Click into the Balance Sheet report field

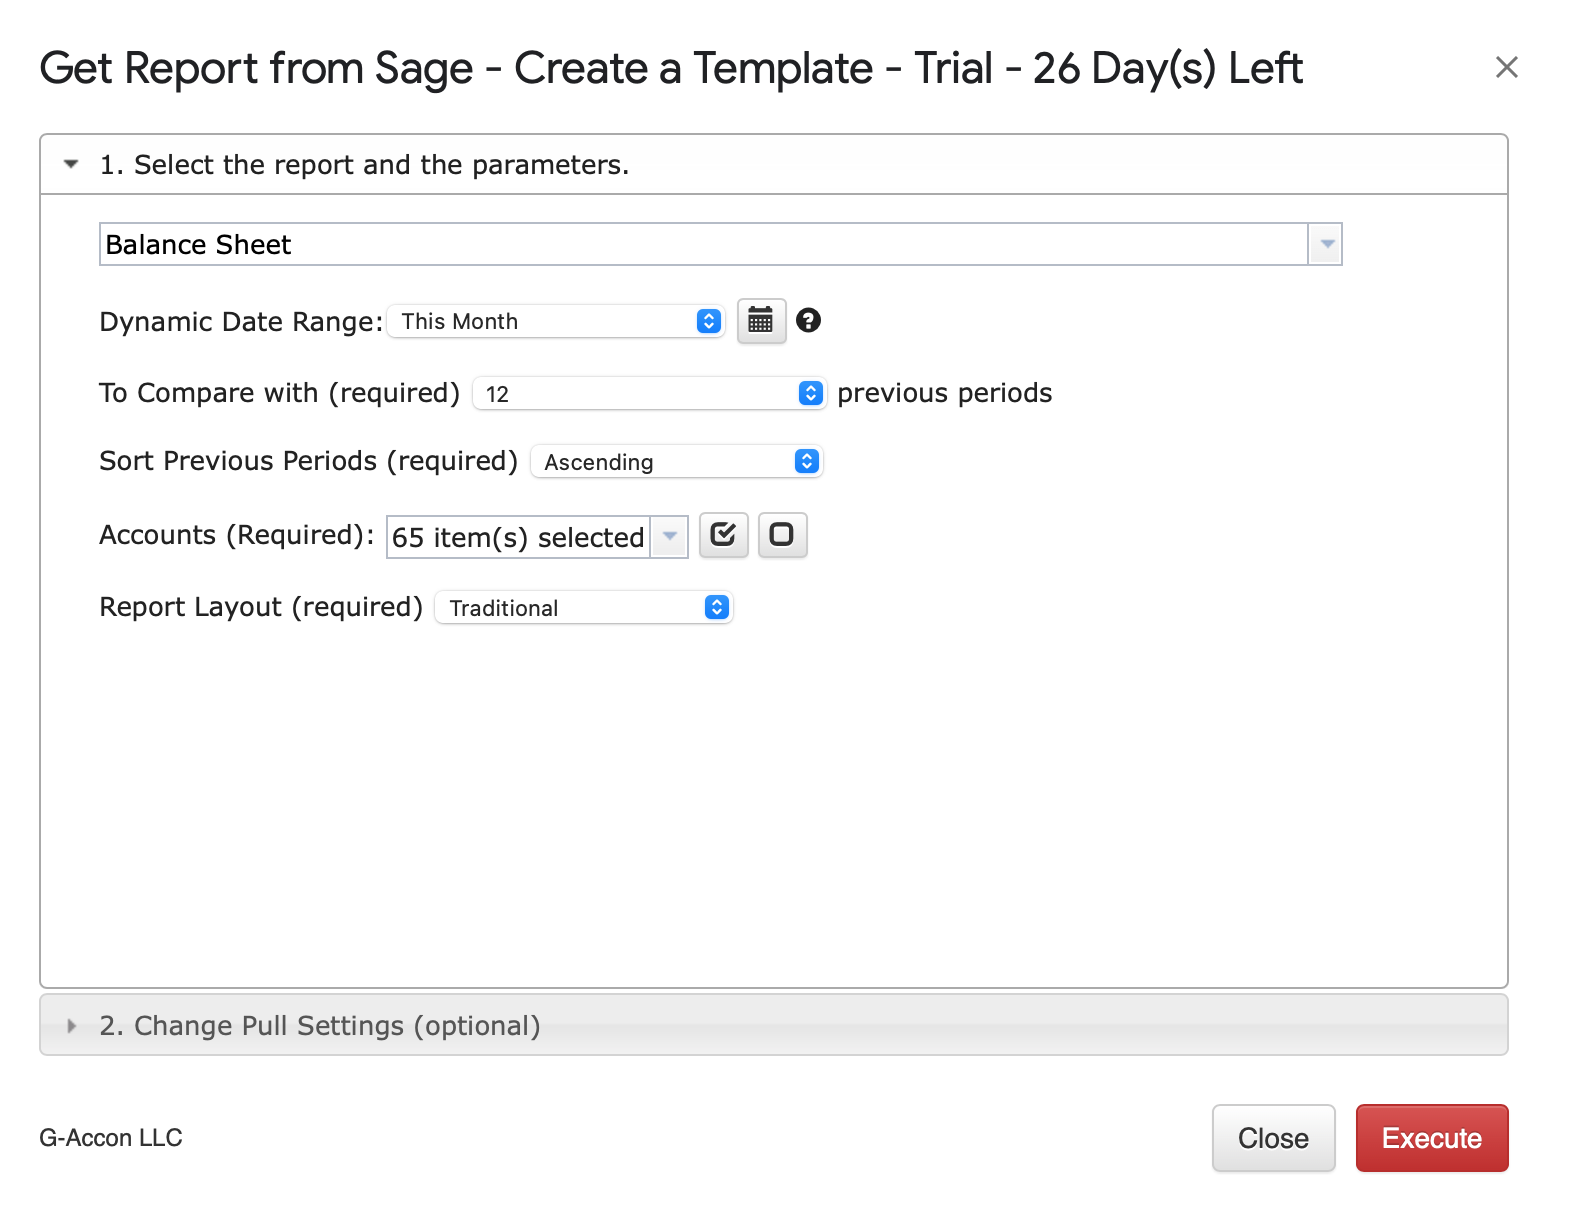[704, 244]
